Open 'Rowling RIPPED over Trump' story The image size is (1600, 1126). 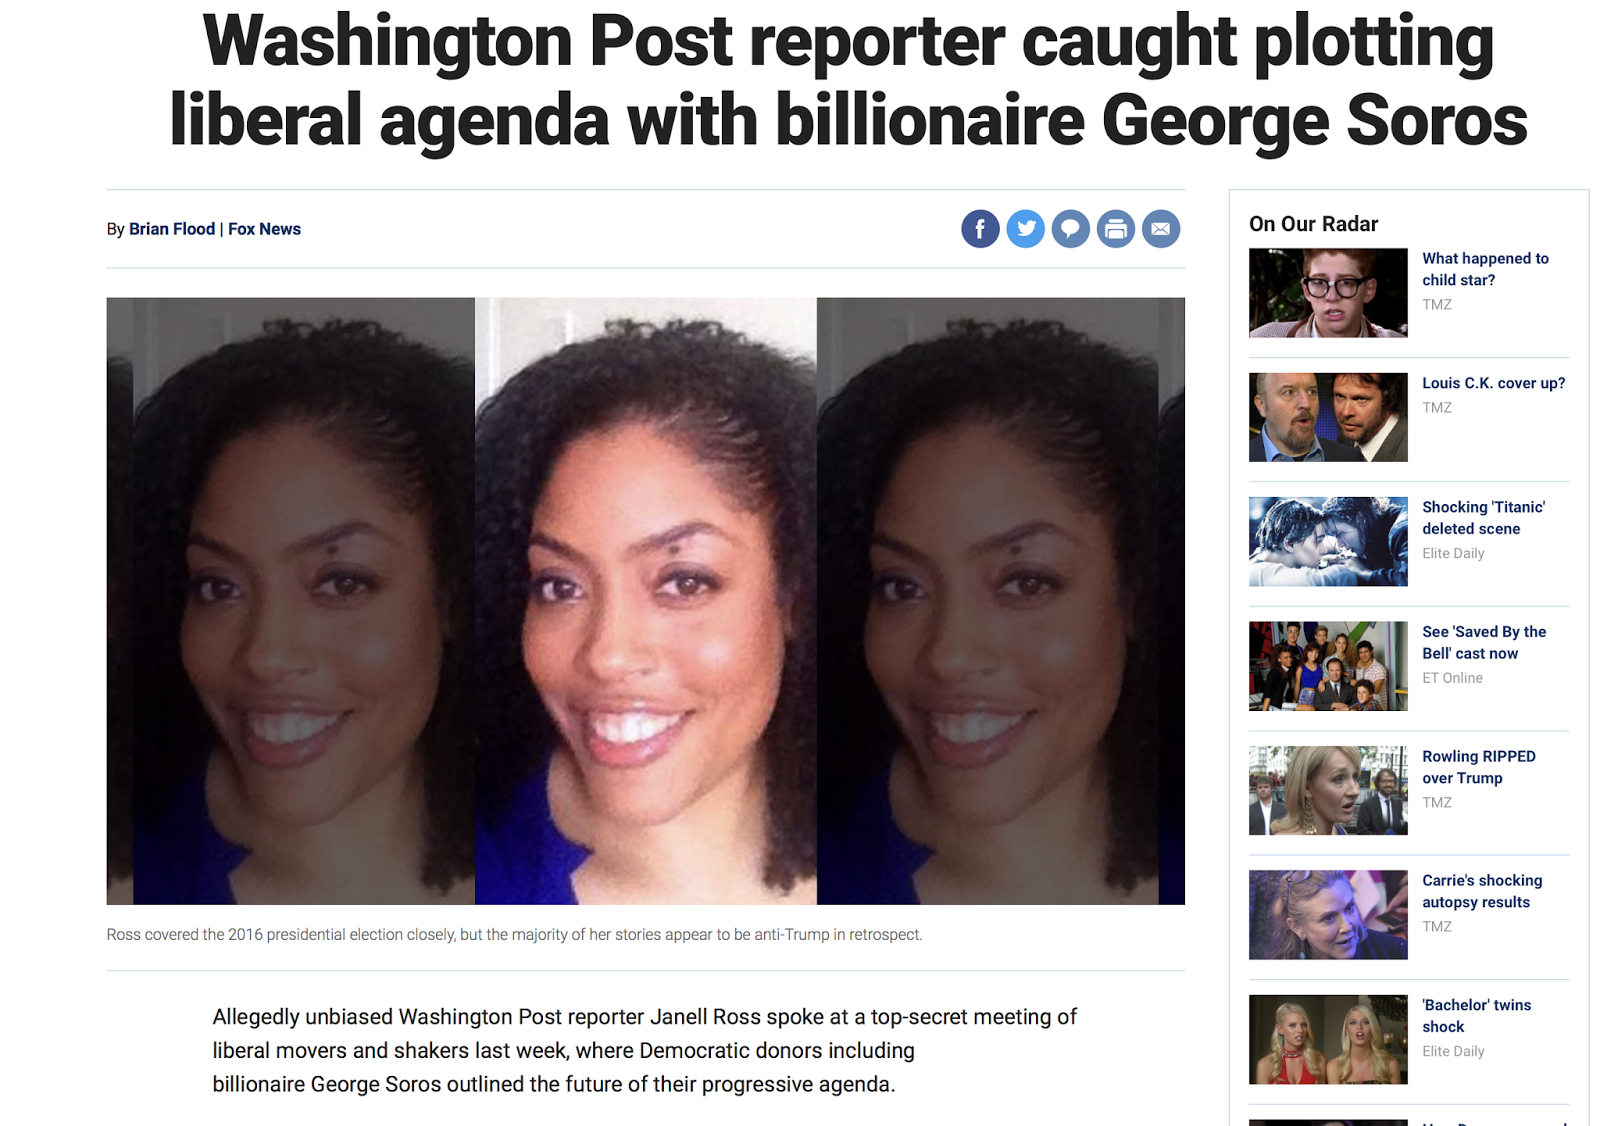click(1478, 767)
